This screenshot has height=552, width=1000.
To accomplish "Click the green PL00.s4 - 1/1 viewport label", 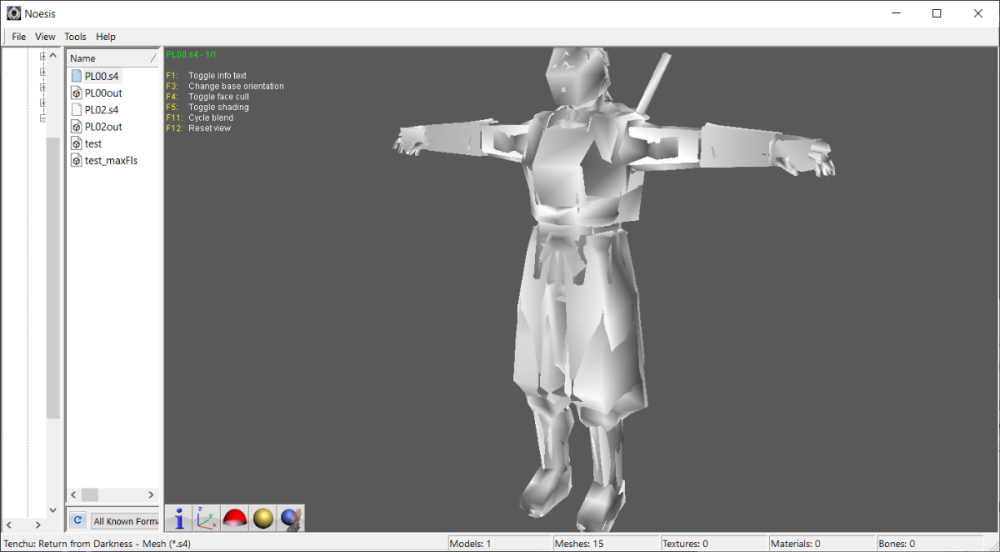I will click(191, 55).
